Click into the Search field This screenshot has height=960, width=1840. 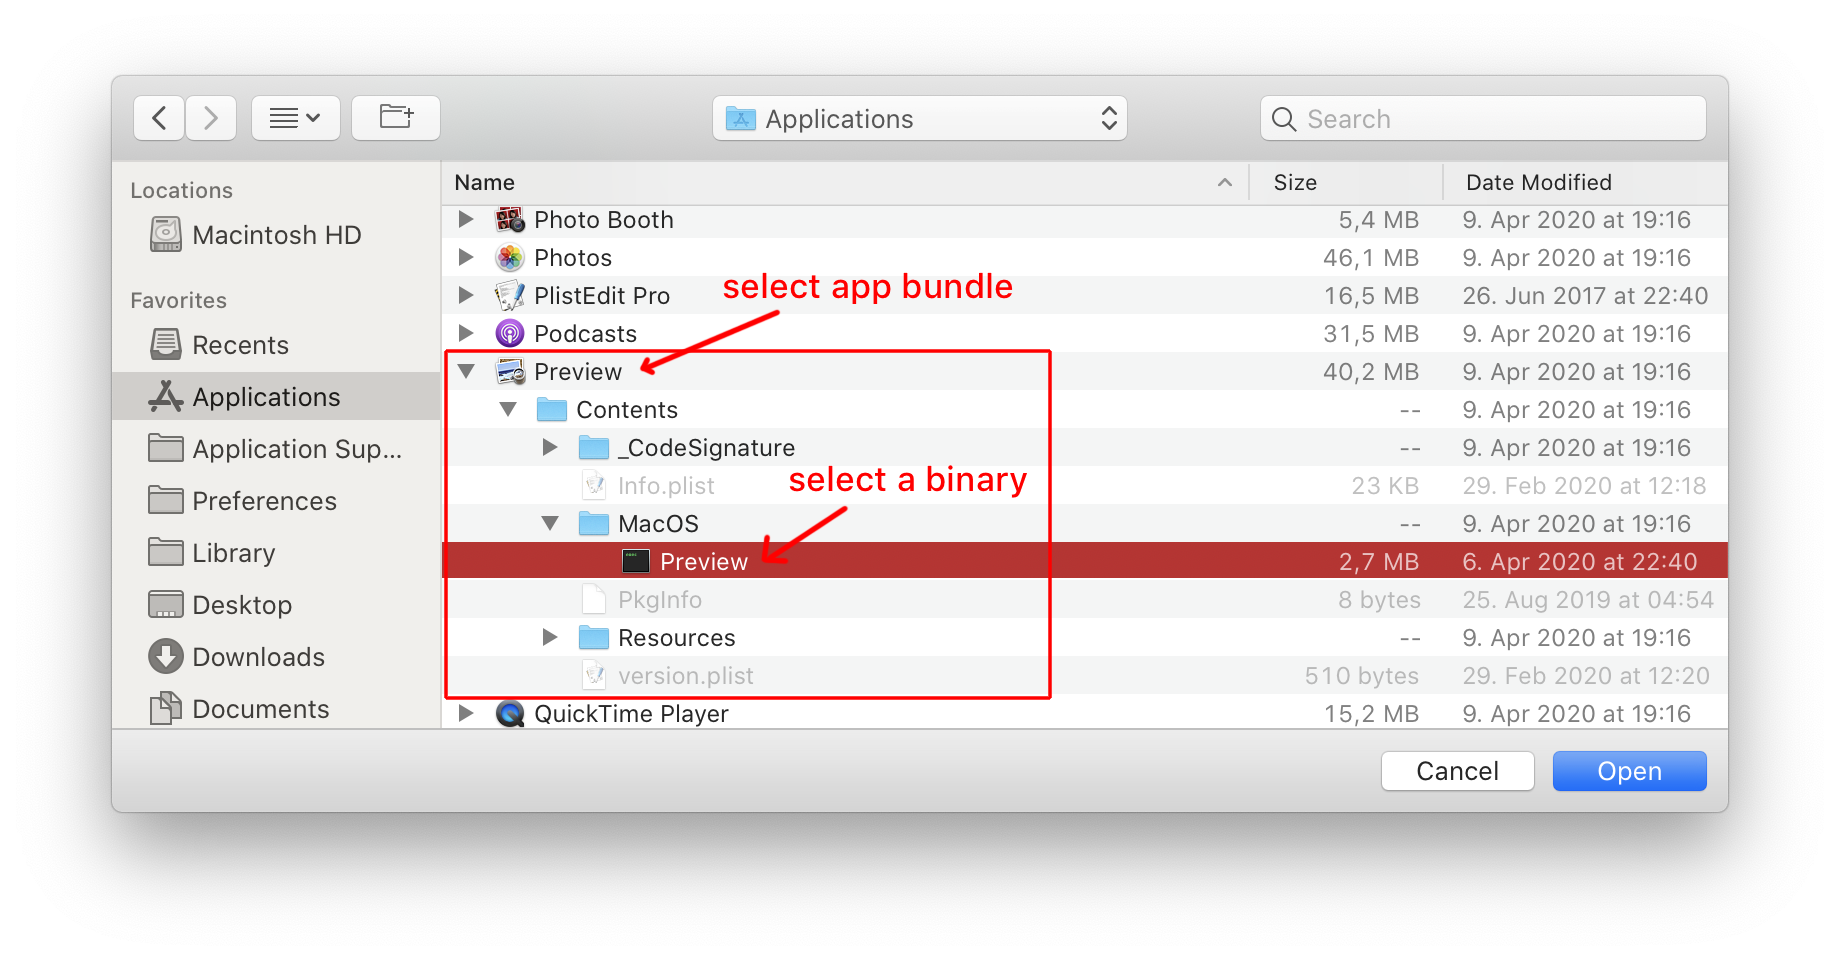[x=1483, y=118]
